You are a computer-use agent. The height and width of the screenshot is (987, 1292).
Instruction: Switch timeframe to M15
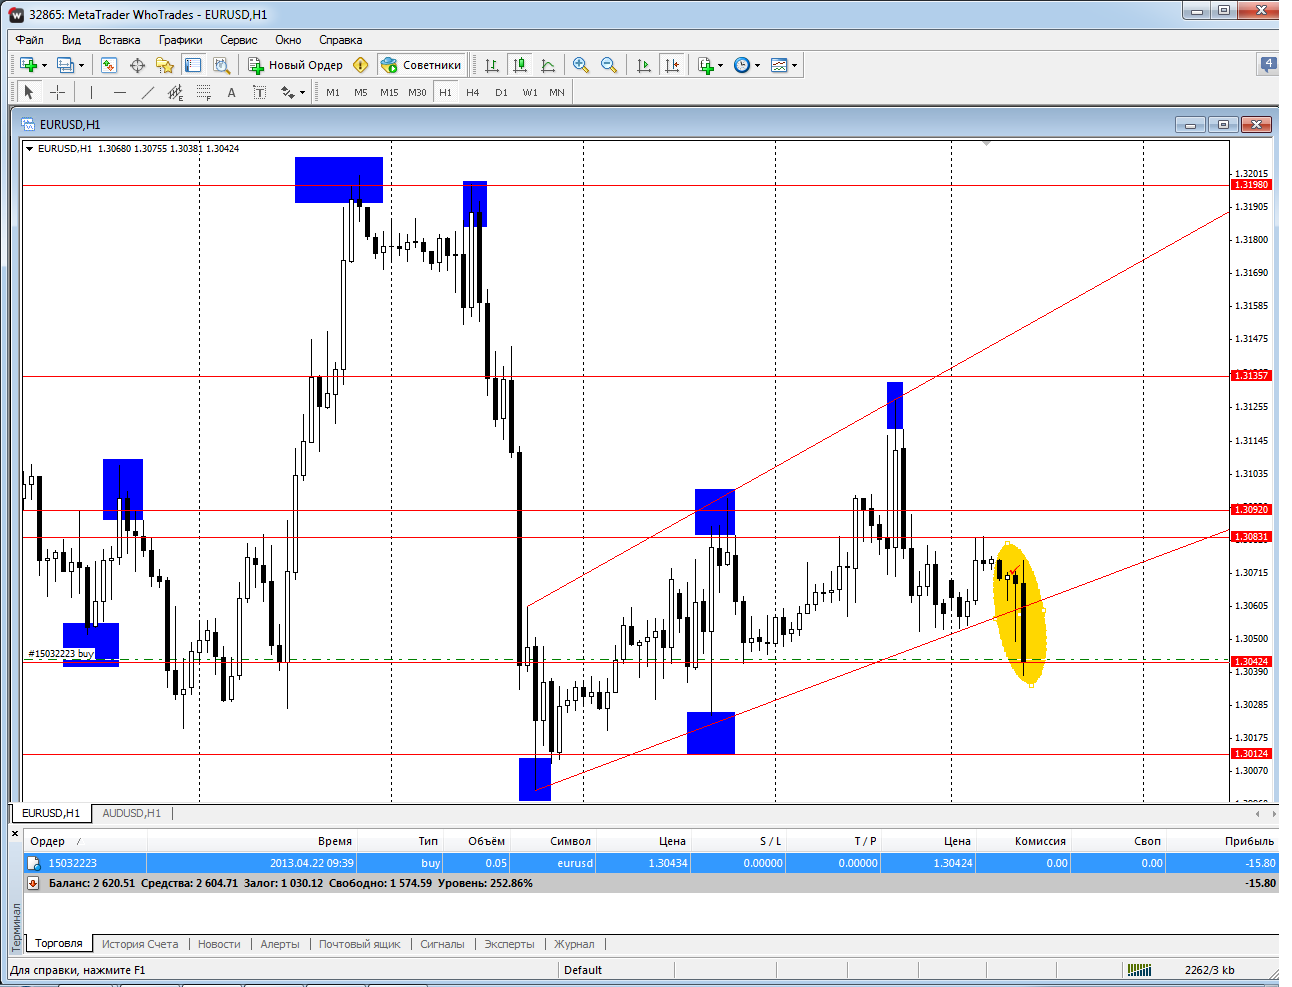[x=389, y=92]
